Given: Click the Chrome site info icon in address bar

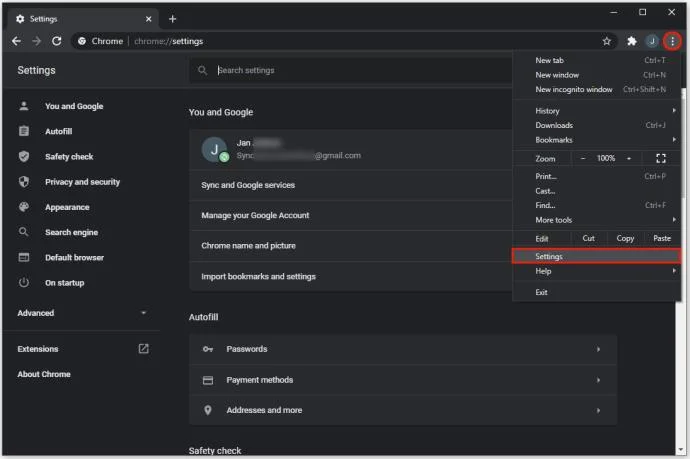Looking at the screenshot, I should [82, 41].
